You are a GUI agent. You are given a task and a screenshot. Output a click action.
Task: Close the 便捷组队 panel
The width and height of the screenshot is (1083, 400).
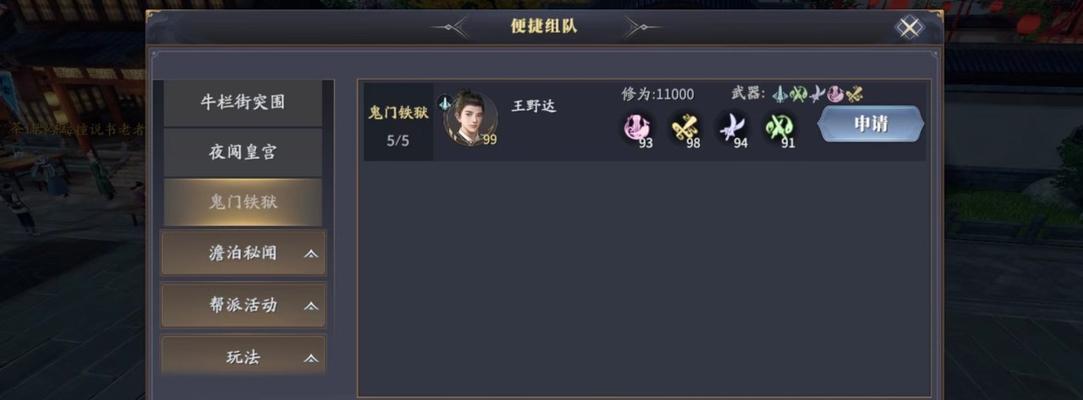point(910,28)
